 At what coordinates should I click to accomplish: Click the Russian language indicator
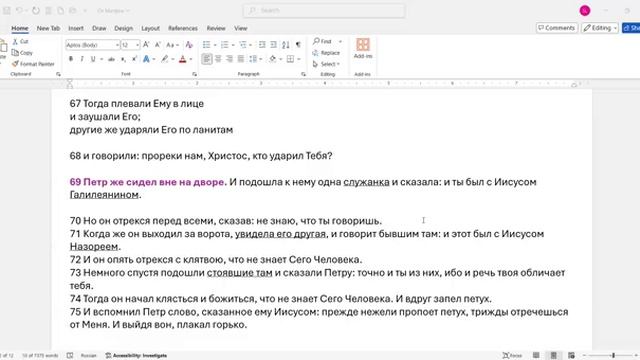[89, 356]
